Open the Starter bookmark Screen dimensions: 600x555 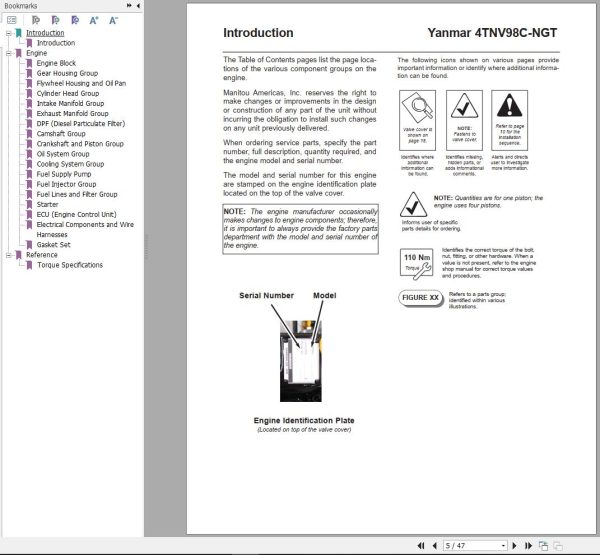pos(47,204)
